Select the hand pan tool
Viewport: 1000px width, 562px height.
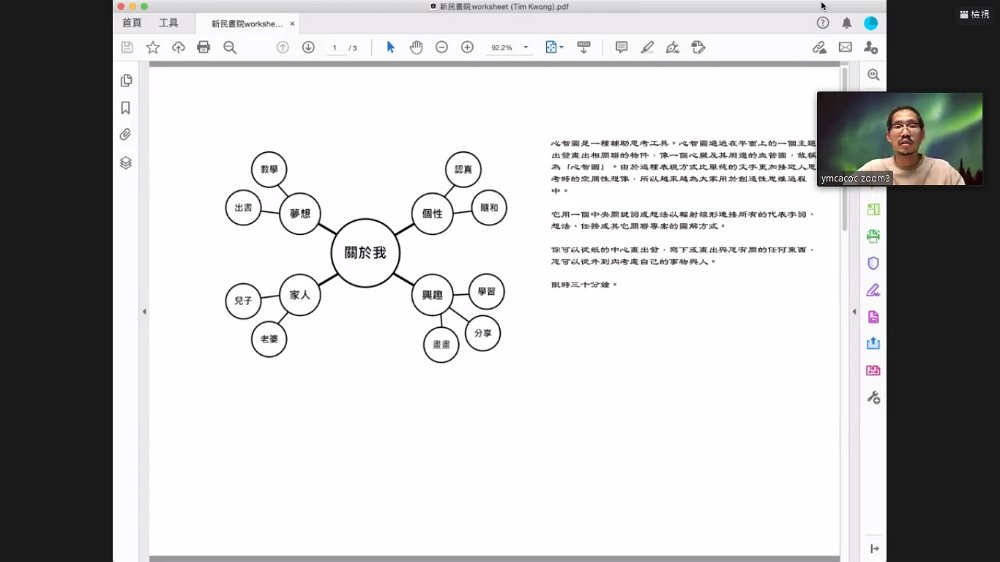416,47
